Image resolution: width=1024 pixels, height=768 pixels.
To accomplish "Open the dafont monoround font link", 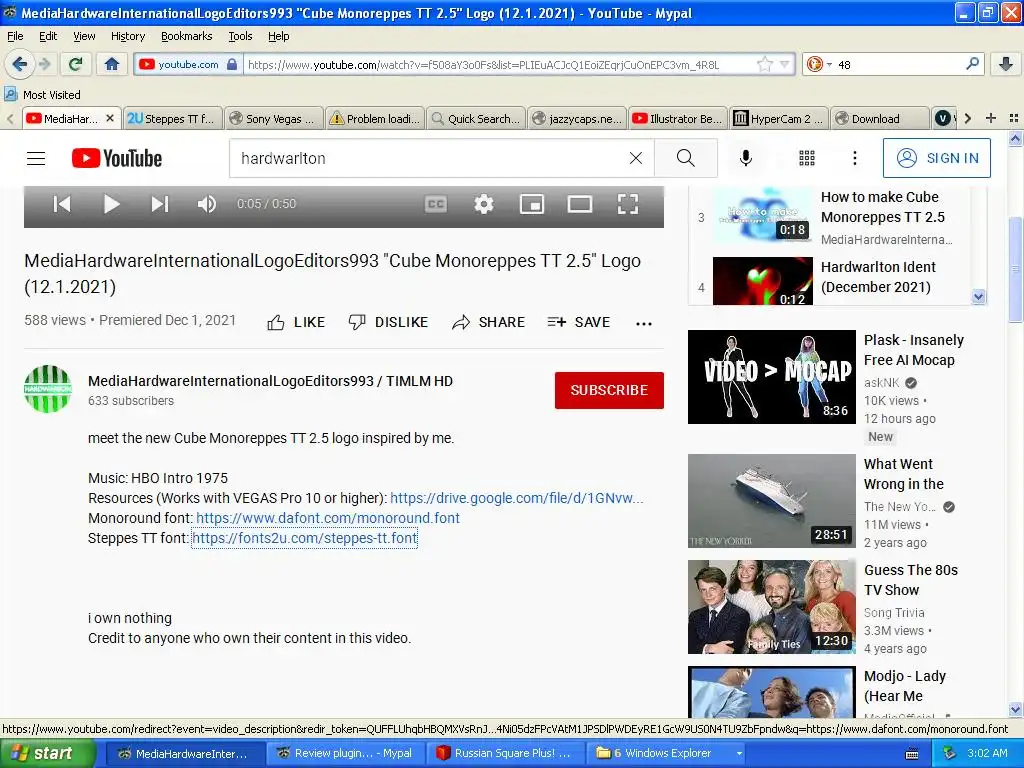I will [328, 518].
